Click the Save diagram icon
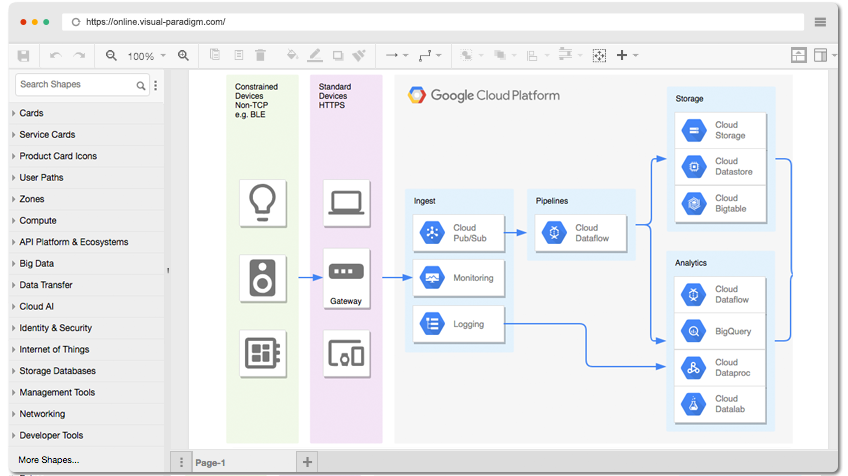The width and height of the screenshot is (848, 476). pyautogui.click(x=23, y=56)
